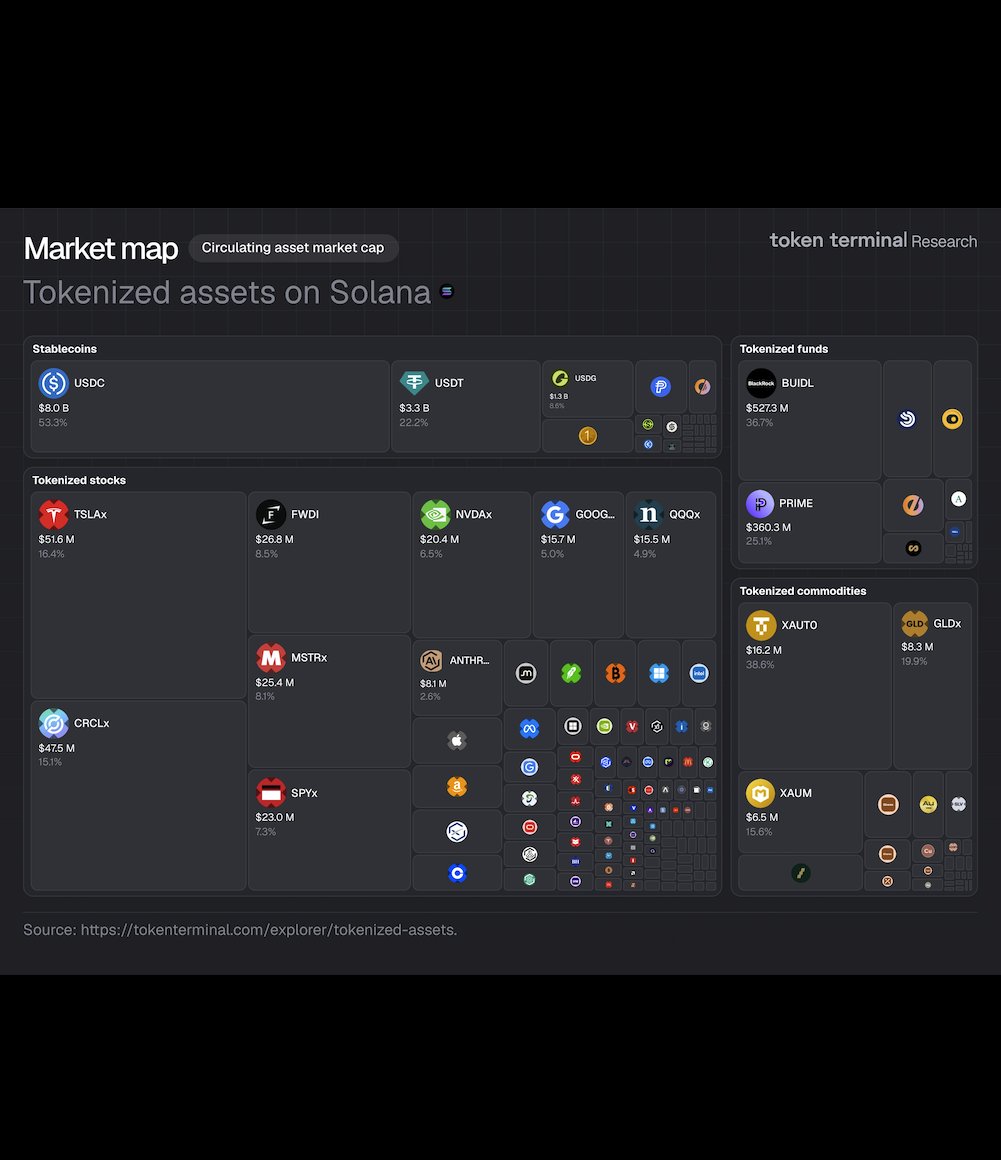Click the Solana logo beside the title
The image size is (1001, 1160).
click(447, 291)
